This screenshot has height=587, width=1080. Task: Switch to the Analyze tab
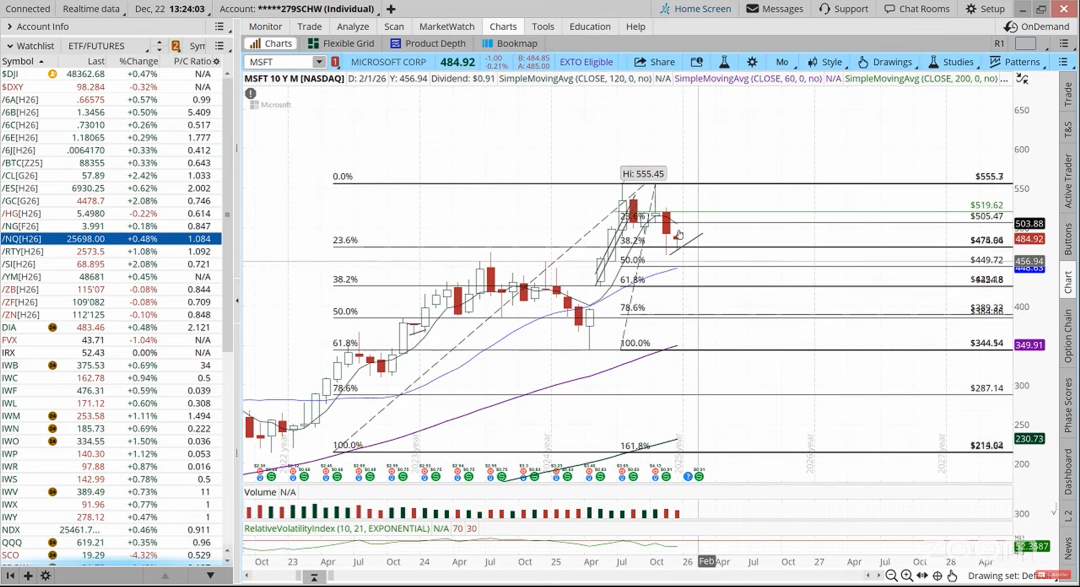point(353,26)
